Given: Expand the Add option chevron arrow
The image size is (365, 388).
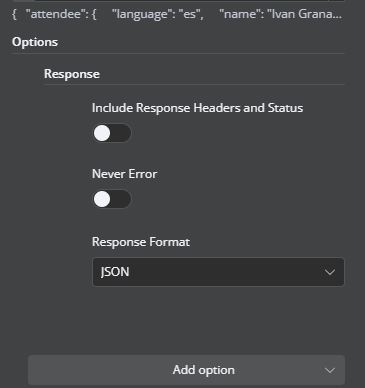Looking at the screenshot, I should point(330,370).
